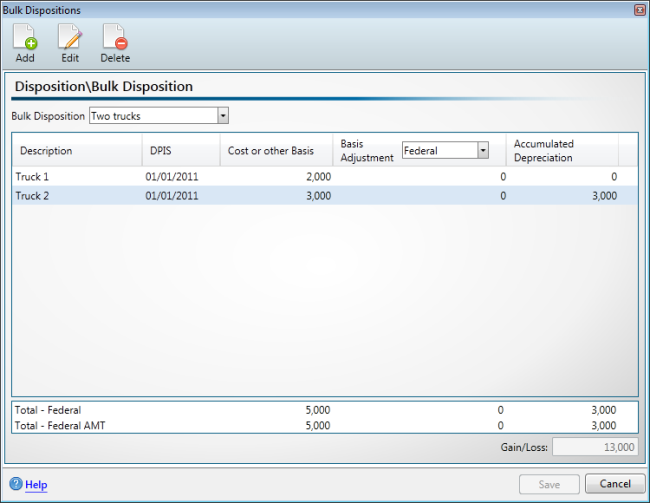
Task: Click the blue Help question mark icon
Action: [x=16, y=485]
